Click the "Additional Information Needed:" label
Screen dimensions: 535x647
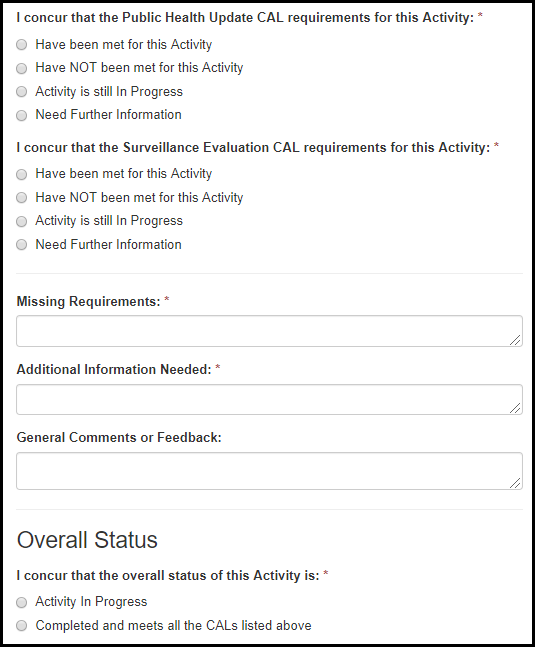point(114,369)
